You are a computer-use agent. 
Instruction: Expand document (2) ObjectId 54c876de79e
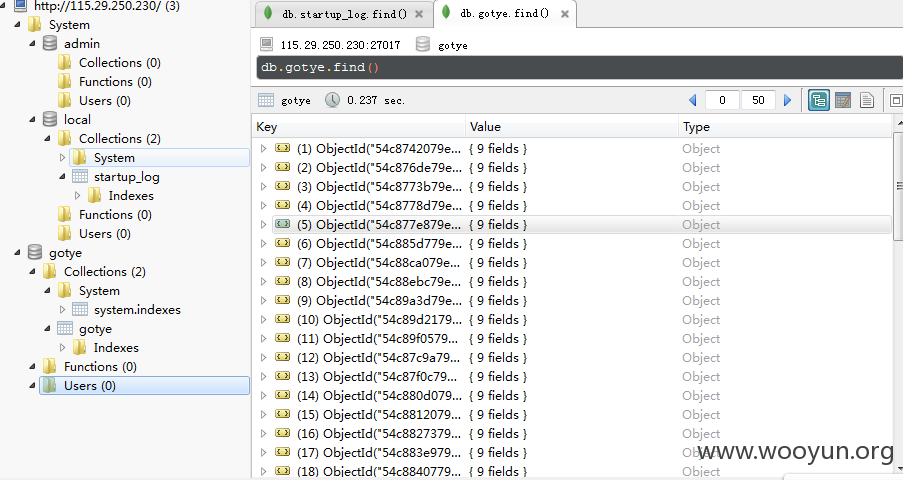[263, 168]
